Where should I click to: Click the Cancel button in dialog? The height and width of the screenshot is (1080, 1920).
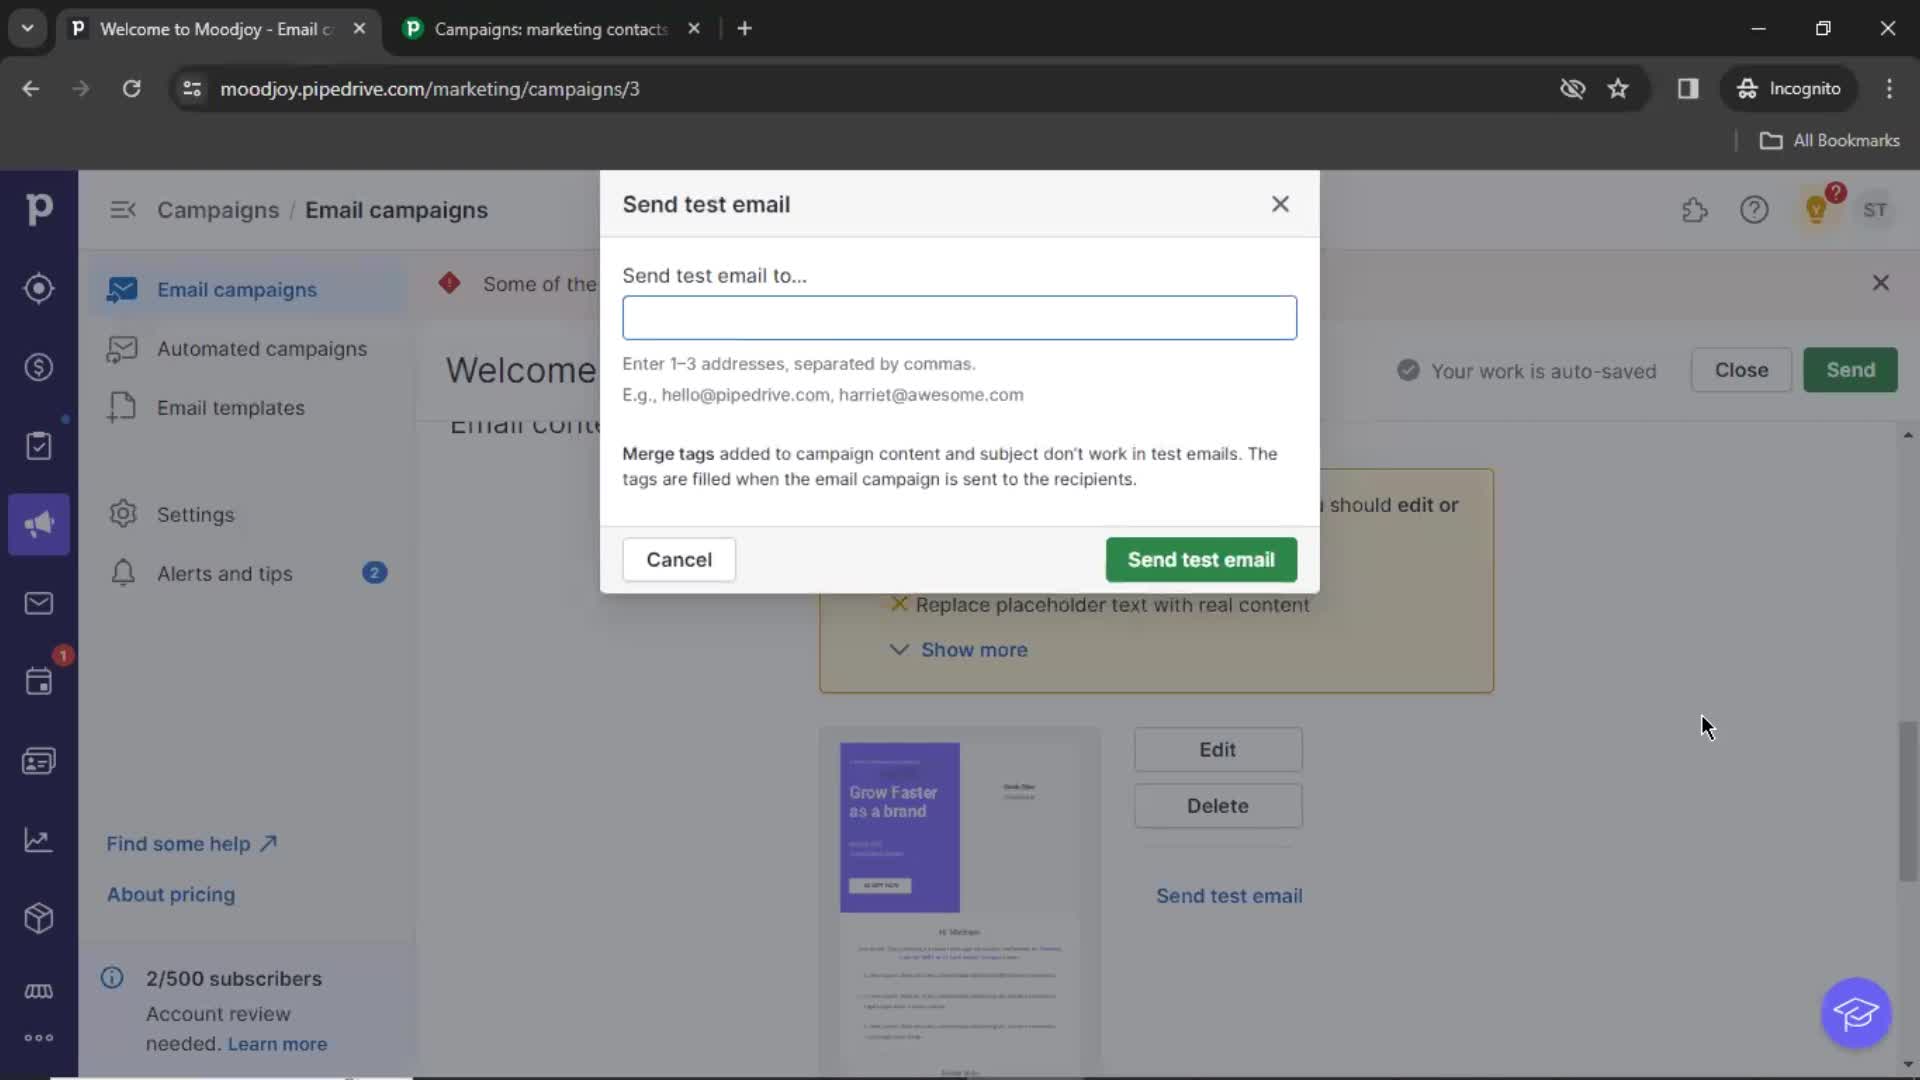pos(678,559)
